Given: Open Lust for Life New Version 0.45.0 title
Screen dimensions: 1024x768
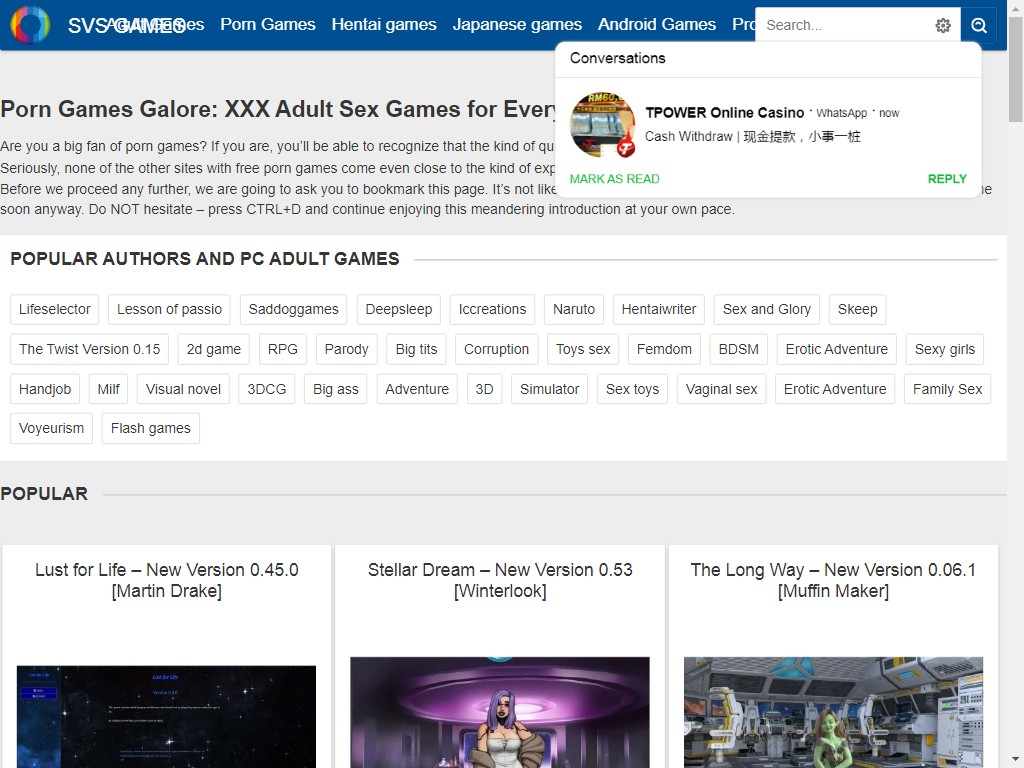Looking at the screenshot, I should (167, 580).
